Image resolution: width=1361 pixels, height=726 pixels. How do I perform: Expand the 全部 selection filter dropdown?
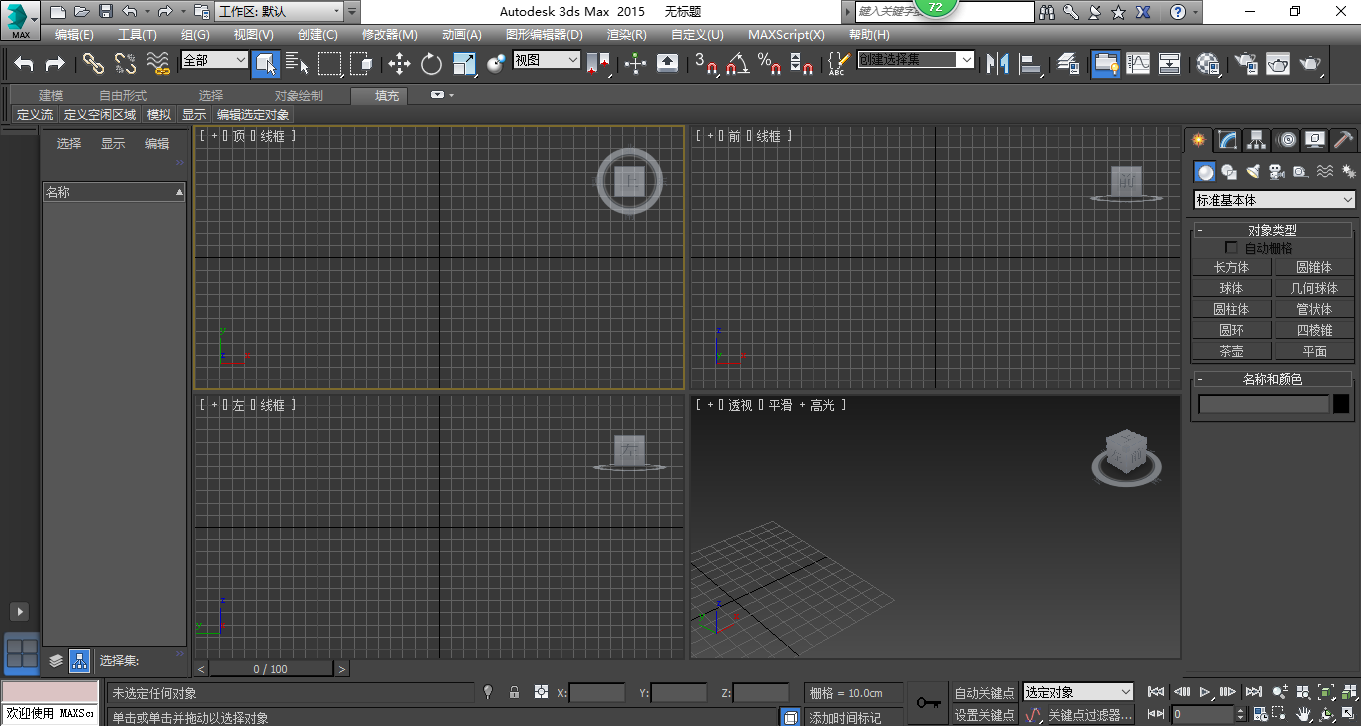coord(214,60)
